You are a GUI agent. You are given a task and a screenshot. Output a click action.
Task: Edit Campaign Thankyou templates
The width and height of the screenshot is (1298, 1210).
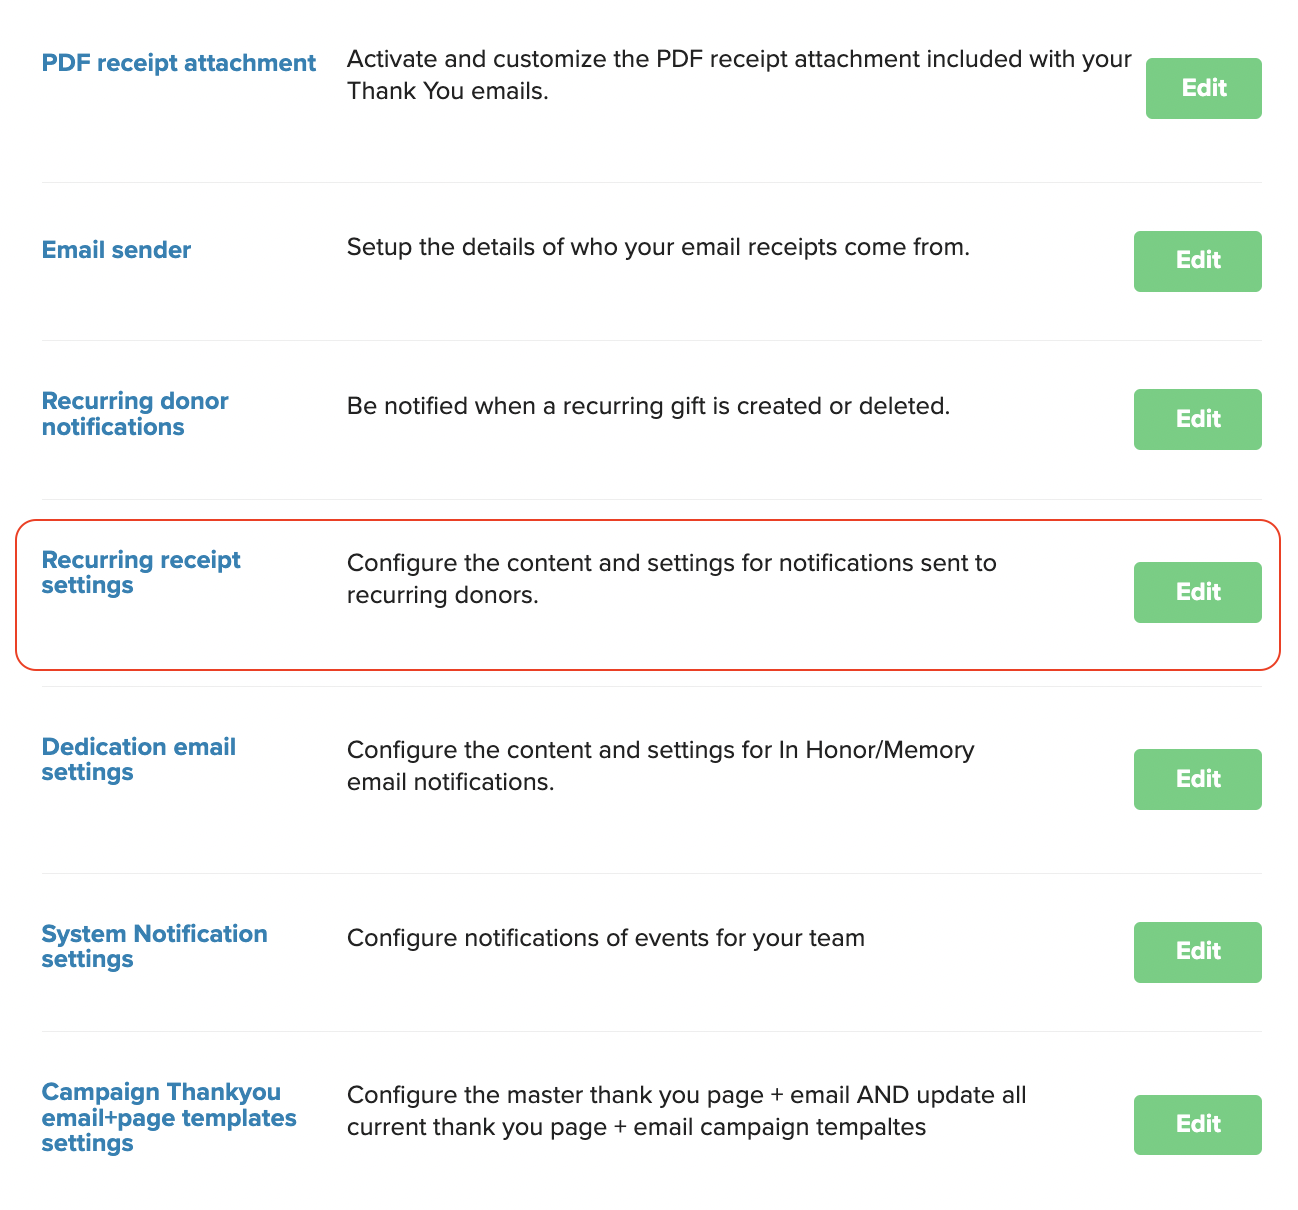(1197, 1124)
